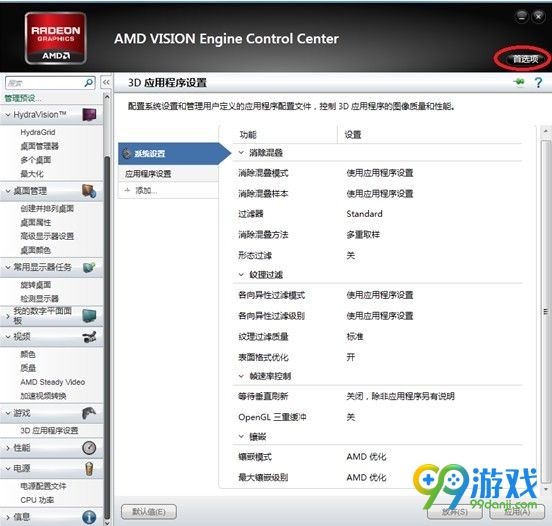Viewport: 552px width, 526px height.
Task: Click the 默认值(E) defaults button
Action: tap(149, 512)
